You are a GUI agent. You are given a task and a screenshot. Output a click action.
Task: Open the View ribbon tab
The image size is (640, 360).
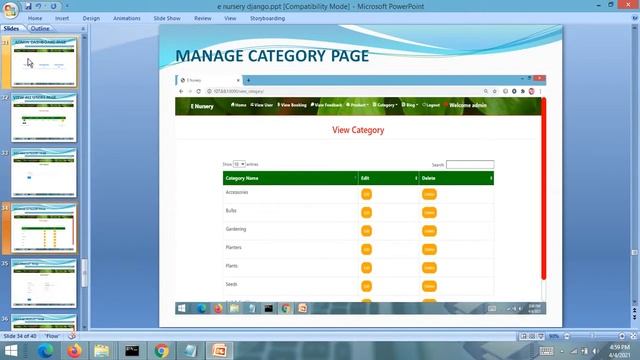[230, 18]
